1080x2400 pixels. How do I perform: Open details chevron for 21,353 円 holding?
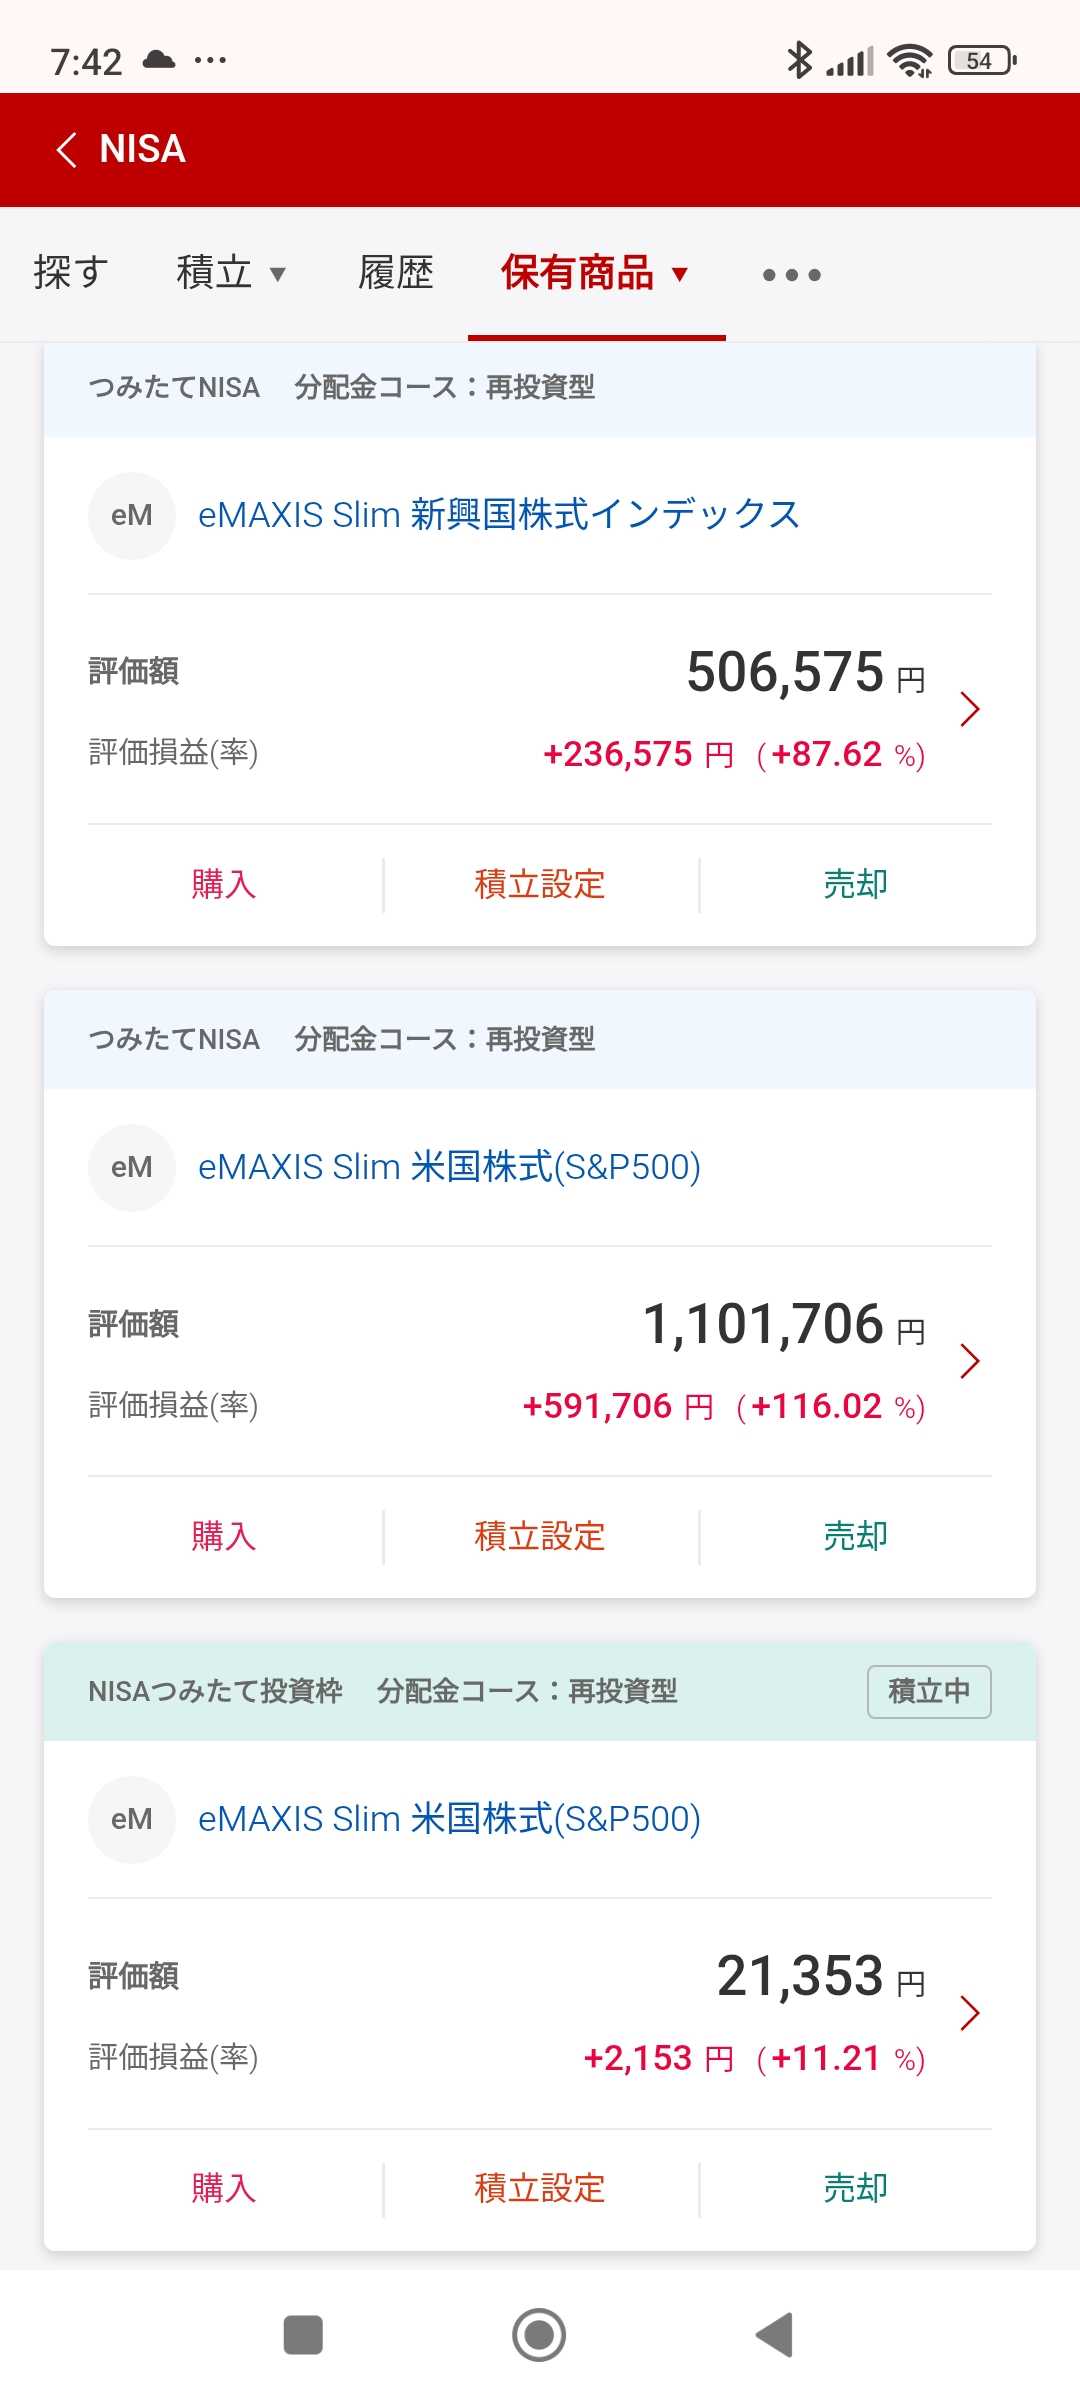(969, 2013)
